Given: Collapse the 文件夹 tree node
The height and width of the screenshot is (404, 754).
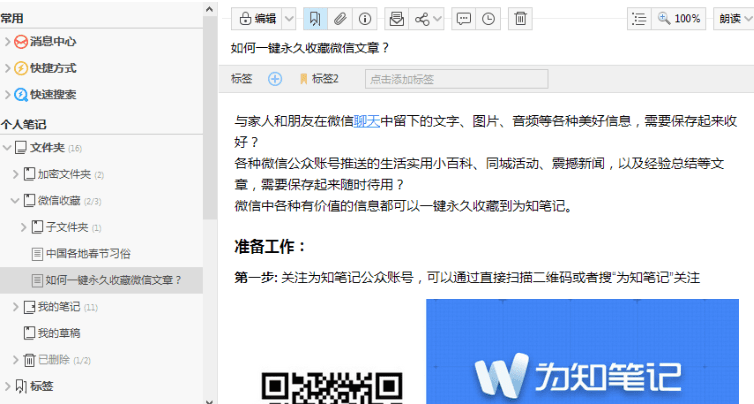Looking at the screenshot, I should pos(7,148).
